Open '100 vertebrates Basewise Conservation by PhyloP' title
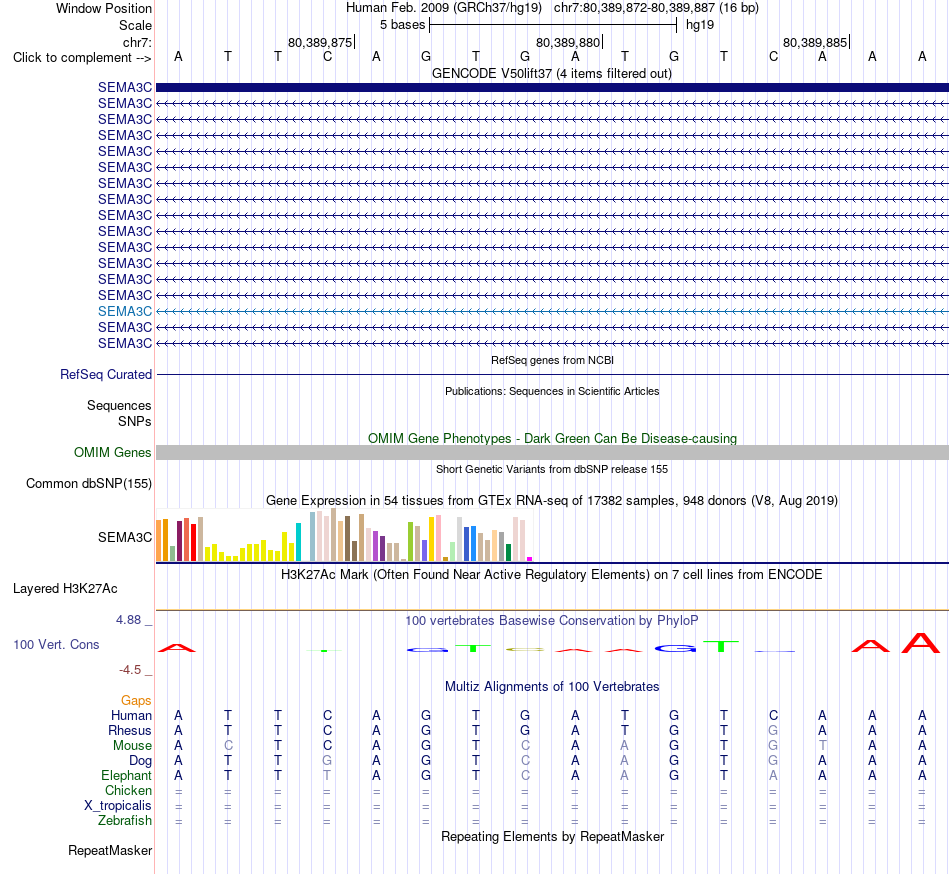Screen dimensions: 950x874 point(552,621)
